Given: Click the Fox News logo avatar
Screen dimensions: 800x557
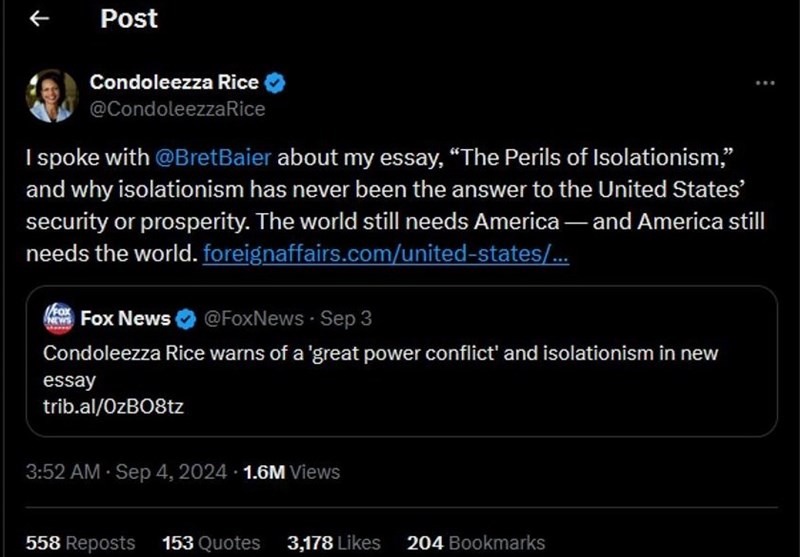Looking at the screenshot, I should [x=60, y=318].
